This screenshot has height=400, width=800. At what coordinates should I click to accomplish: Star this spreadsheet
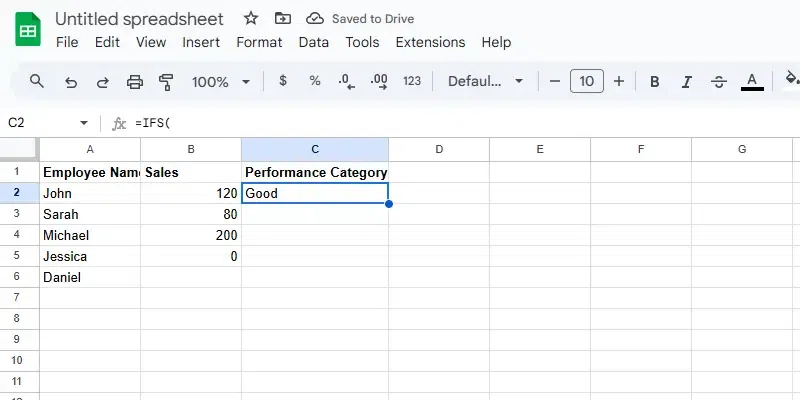[x=251, y=19]
